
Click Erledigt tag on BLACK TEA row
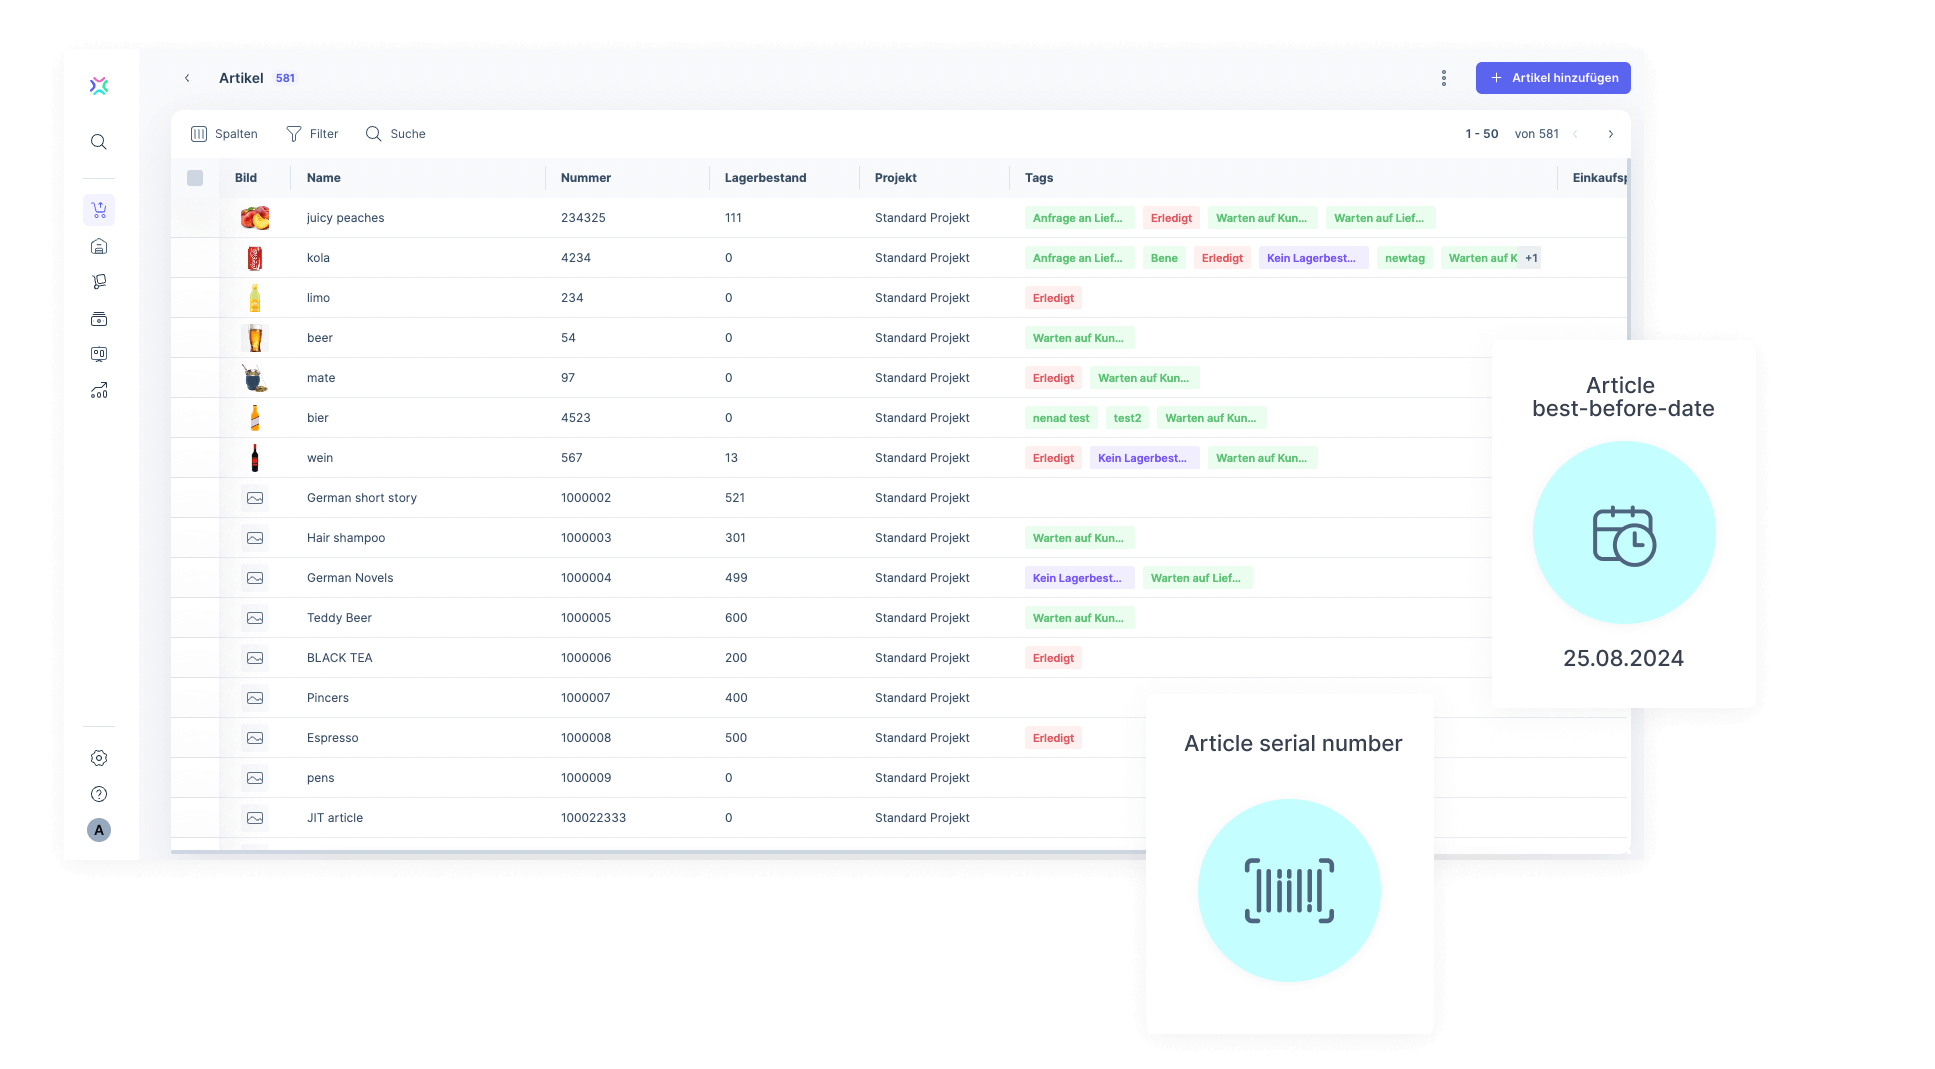click(x=1053, y=658)
